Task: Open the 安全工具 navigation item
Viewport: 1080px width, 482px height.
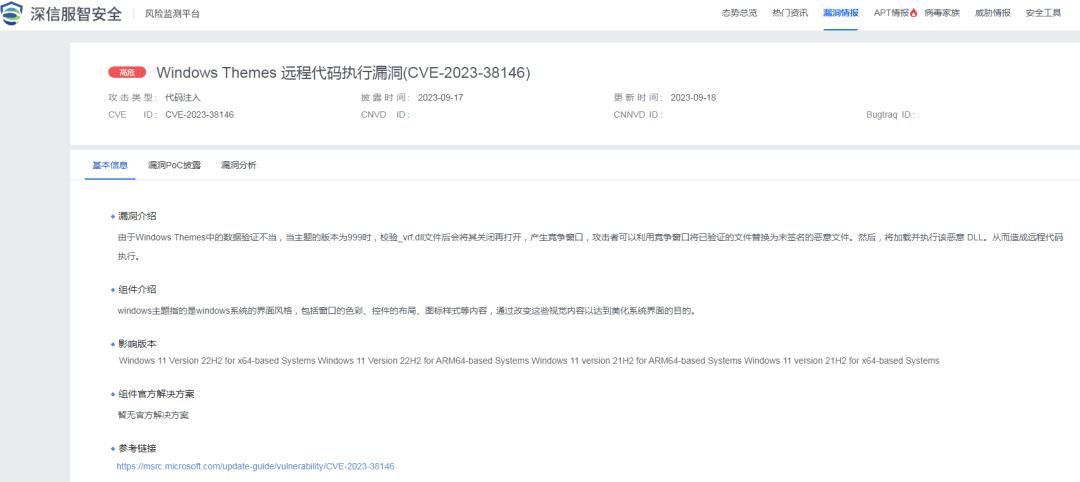Action: pos(1043,13)
